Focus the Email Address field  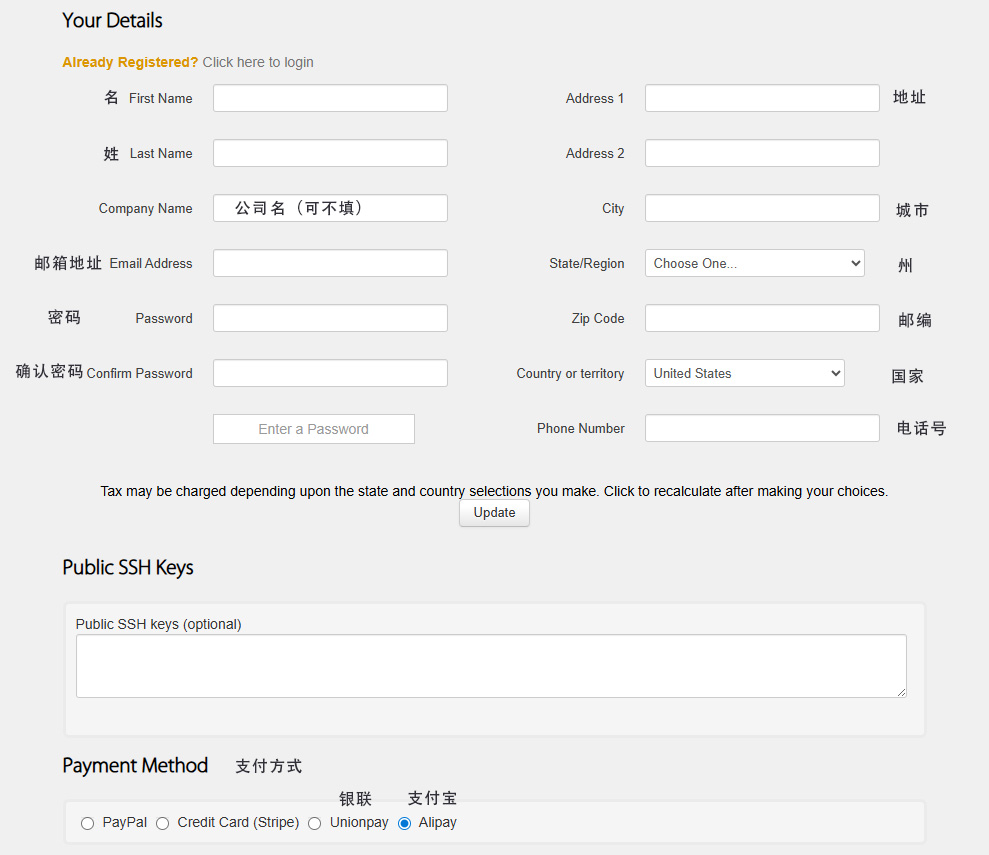click(330, 263)
